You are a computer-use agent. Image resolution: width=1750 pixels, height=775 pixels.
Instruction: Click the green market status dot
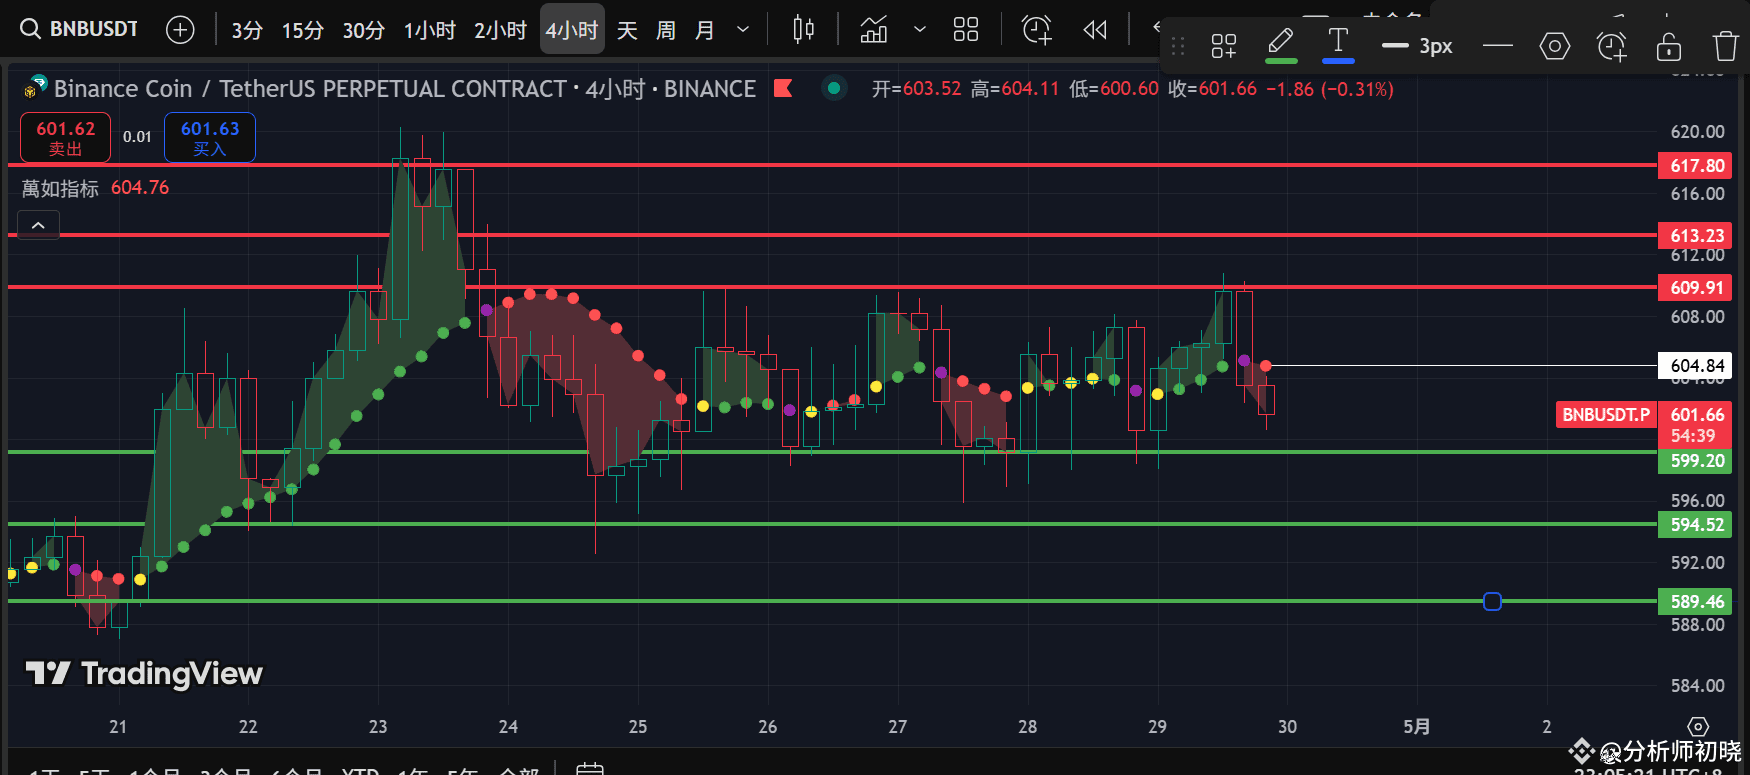coord(834,89)
